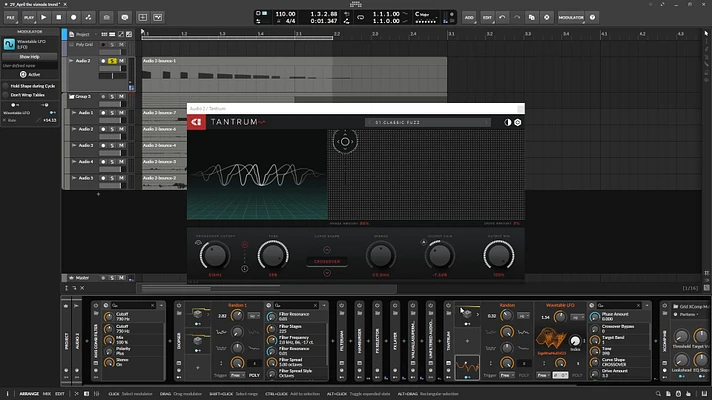Toggle power of FX Selector device
Viewport: 712px width, 400px height.
tap(377, 306)
